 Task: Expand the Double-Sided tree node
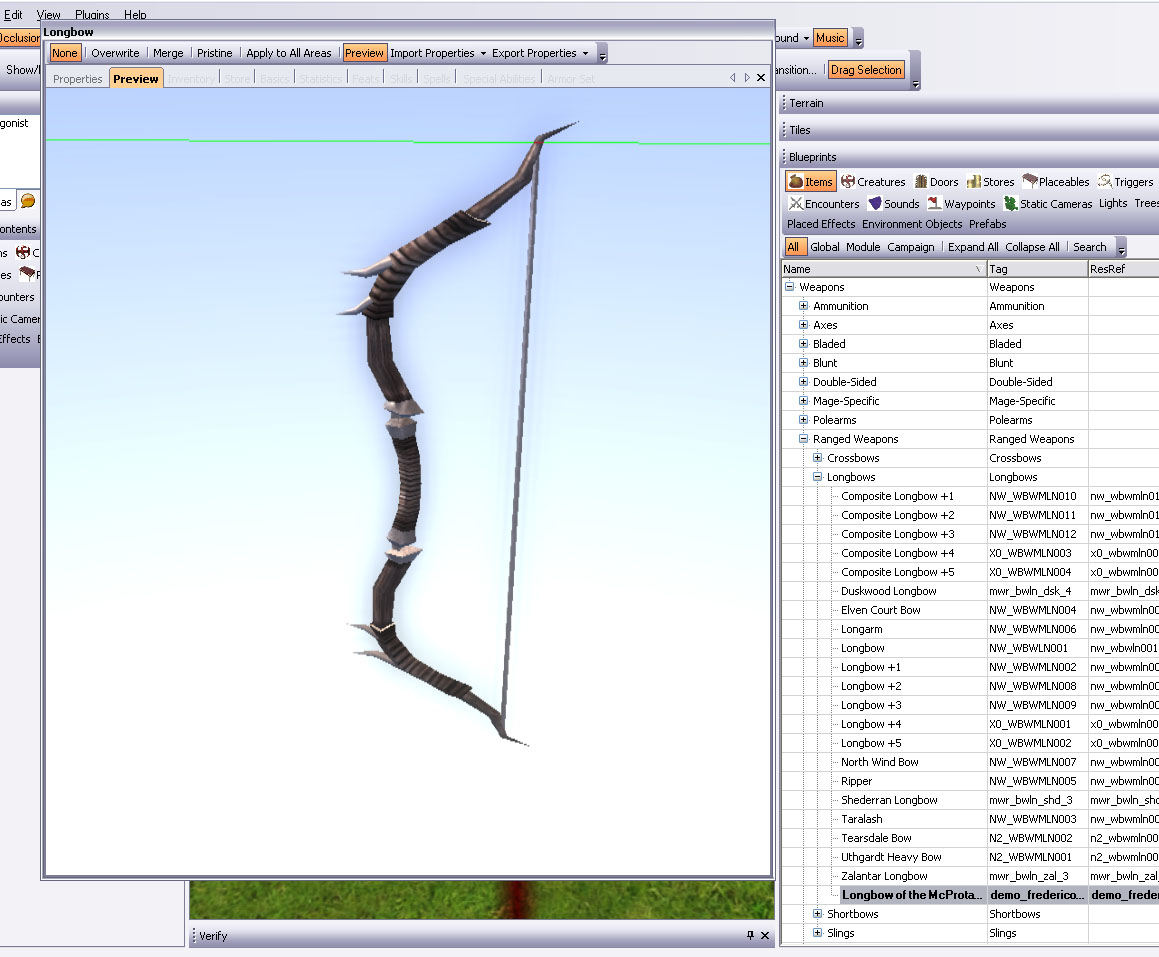(x=803, y=382)
